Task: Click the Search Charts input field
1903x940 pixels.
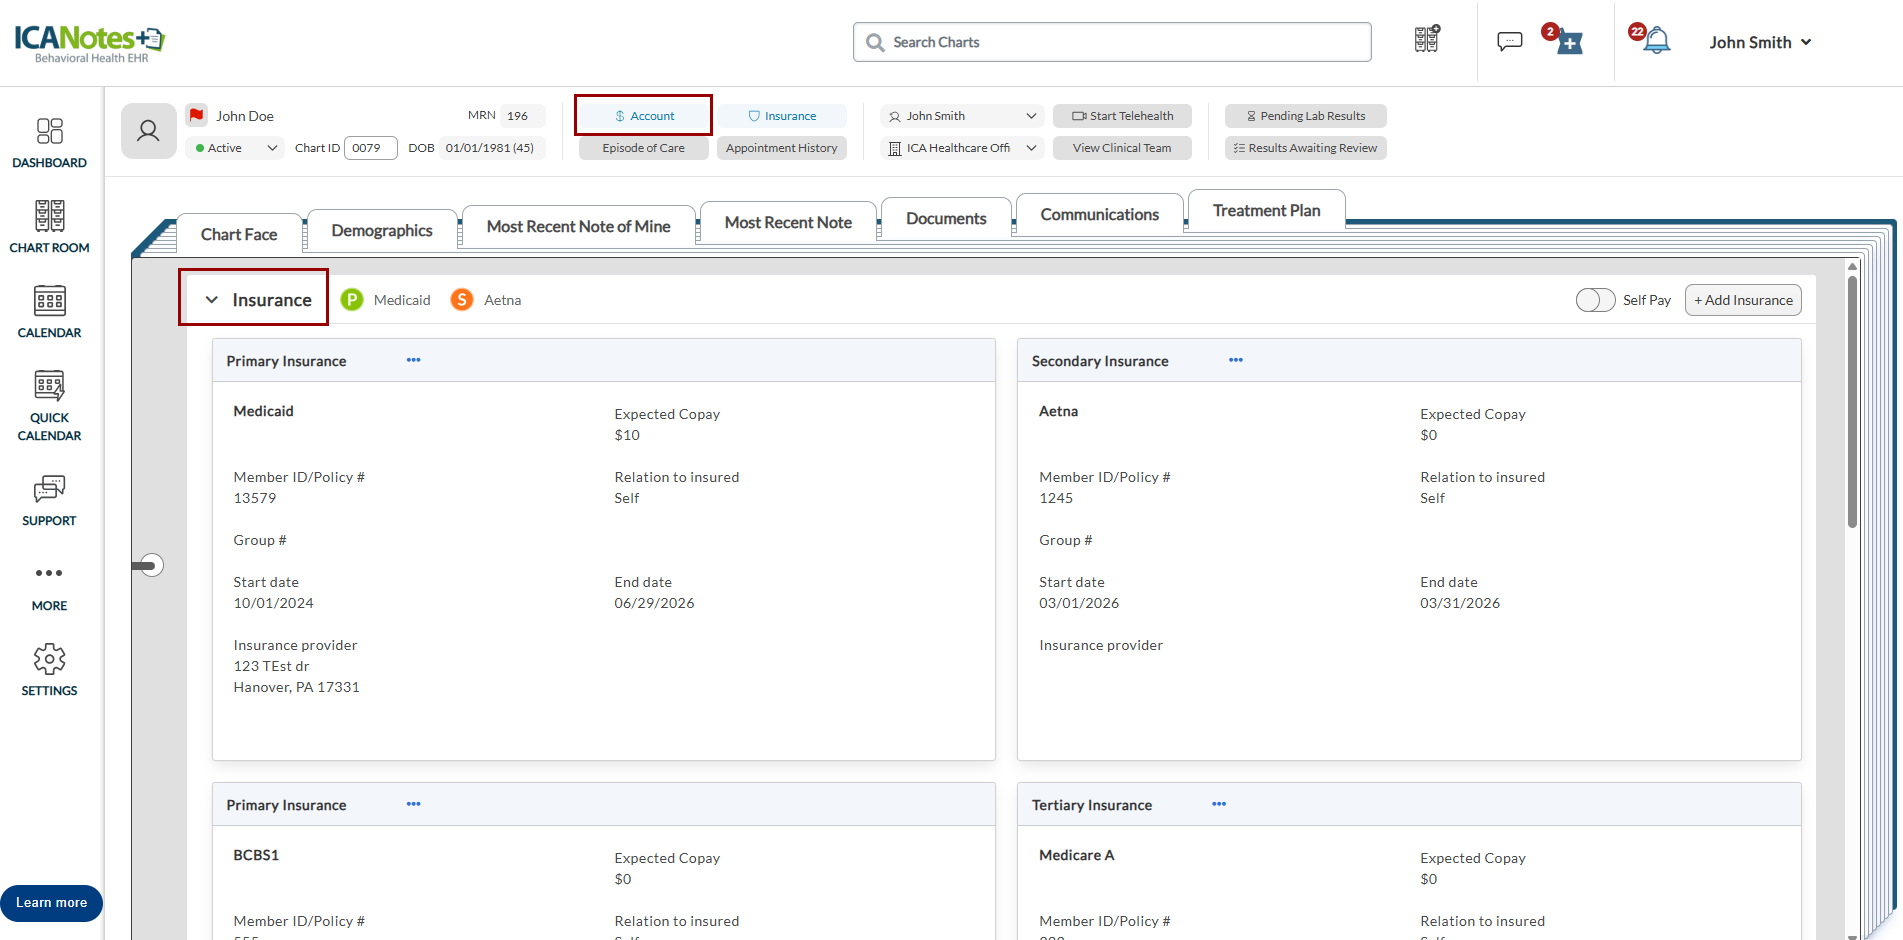Action: click(x=1112, y=42)
